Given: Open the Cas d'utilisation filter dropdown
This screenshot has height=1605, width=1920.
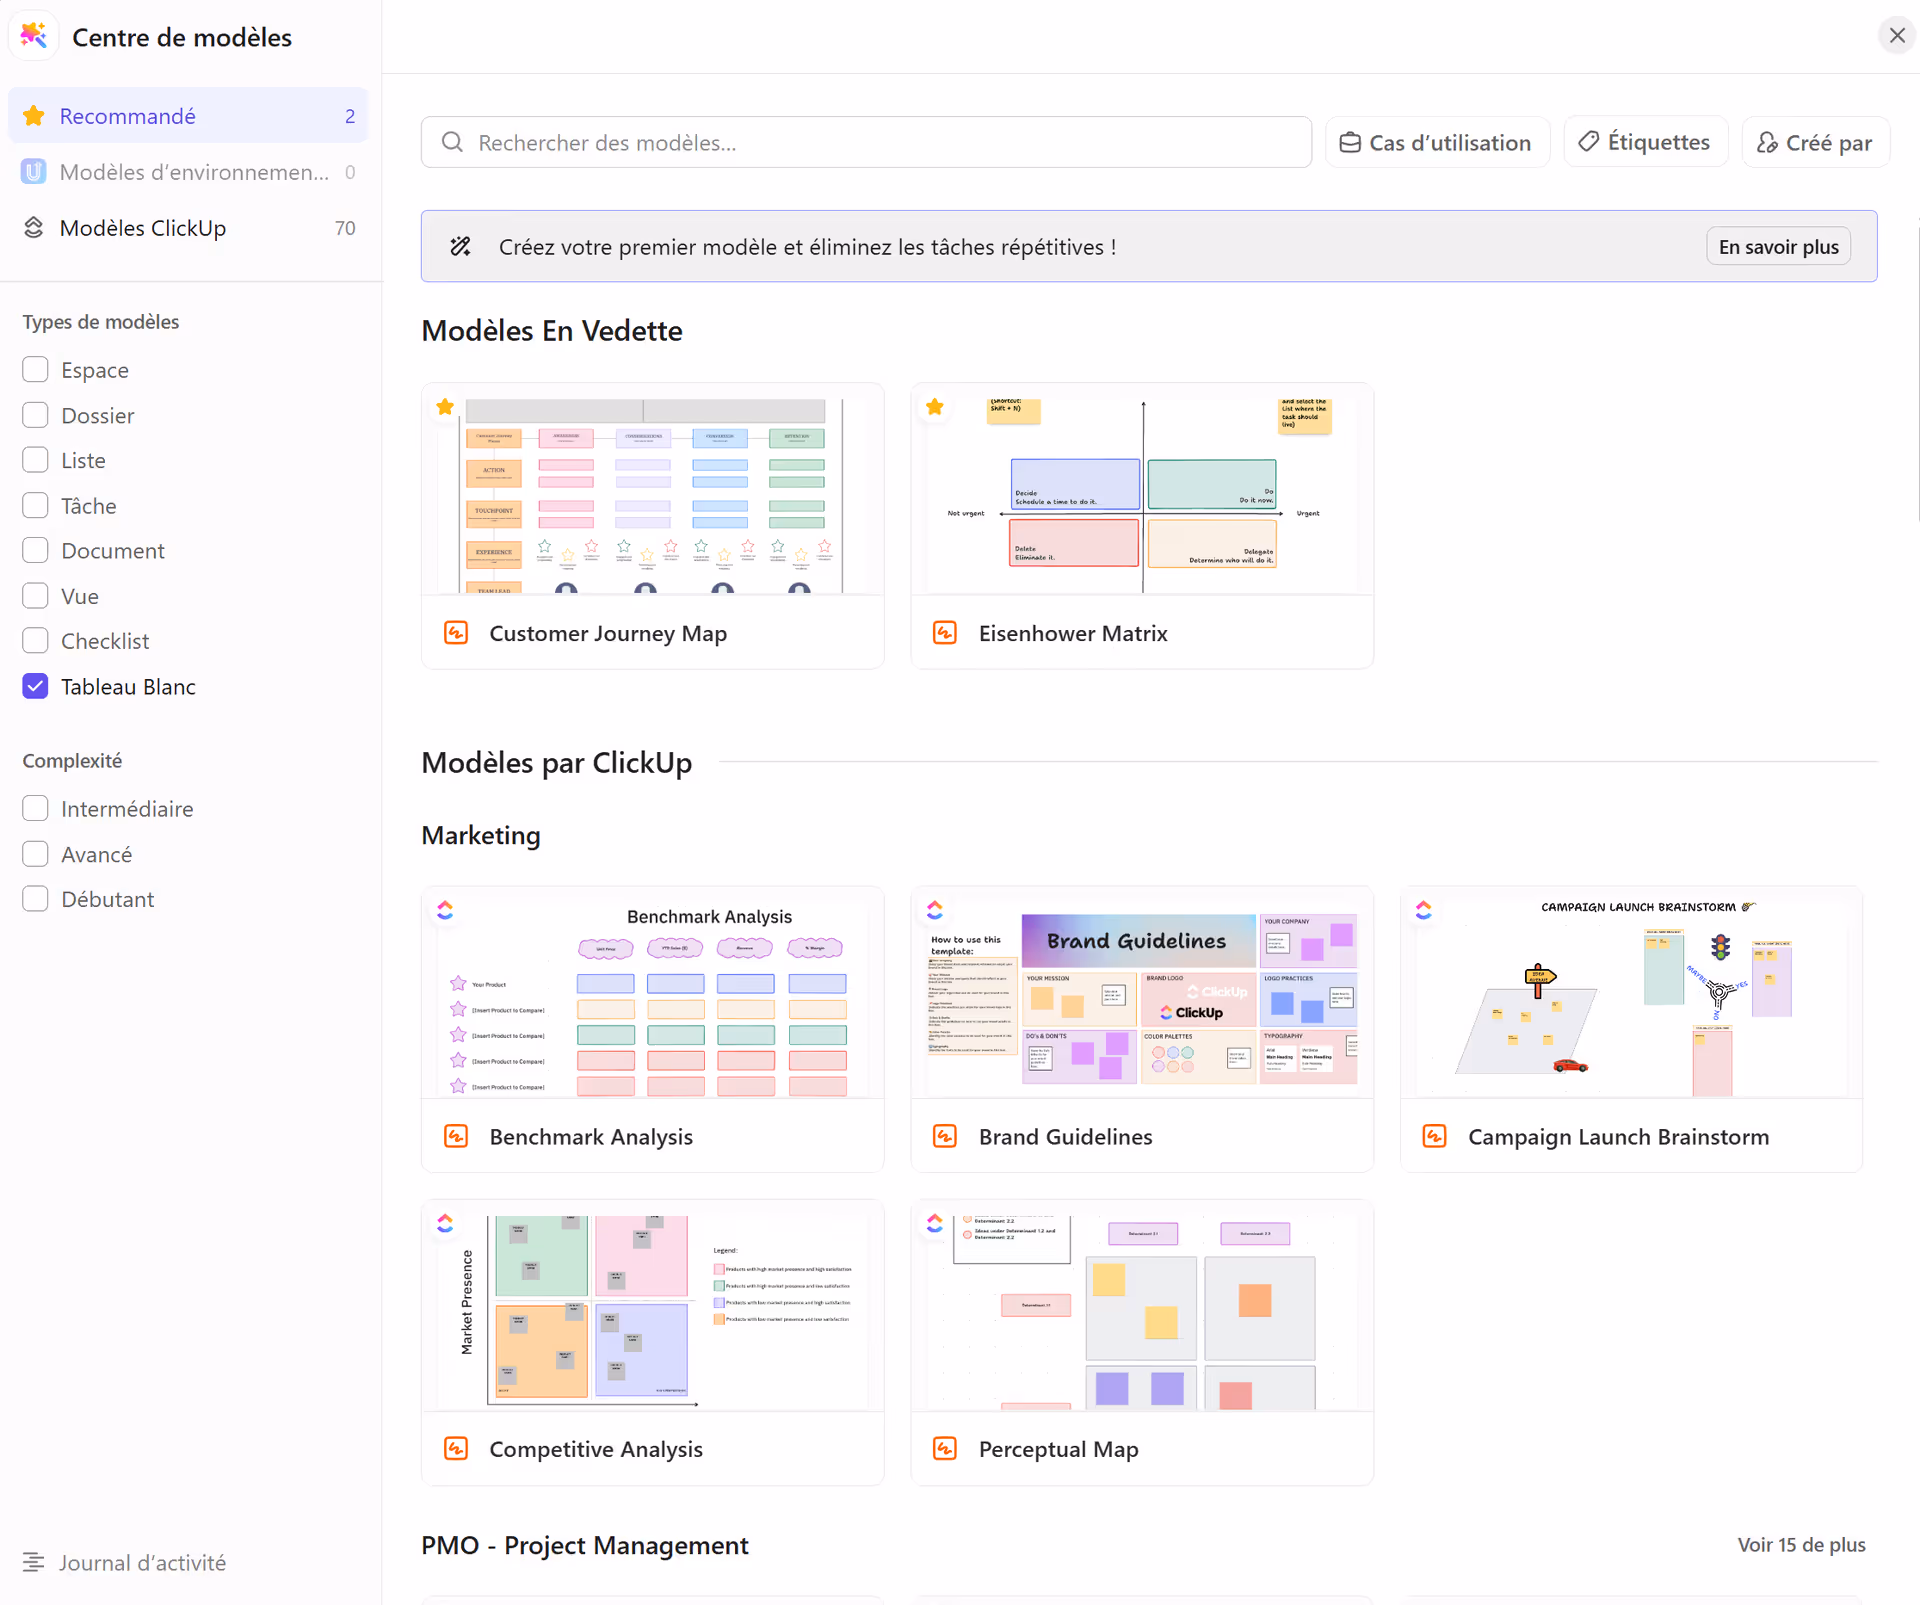Looking at the screenshot, I should click(1436, 143).
